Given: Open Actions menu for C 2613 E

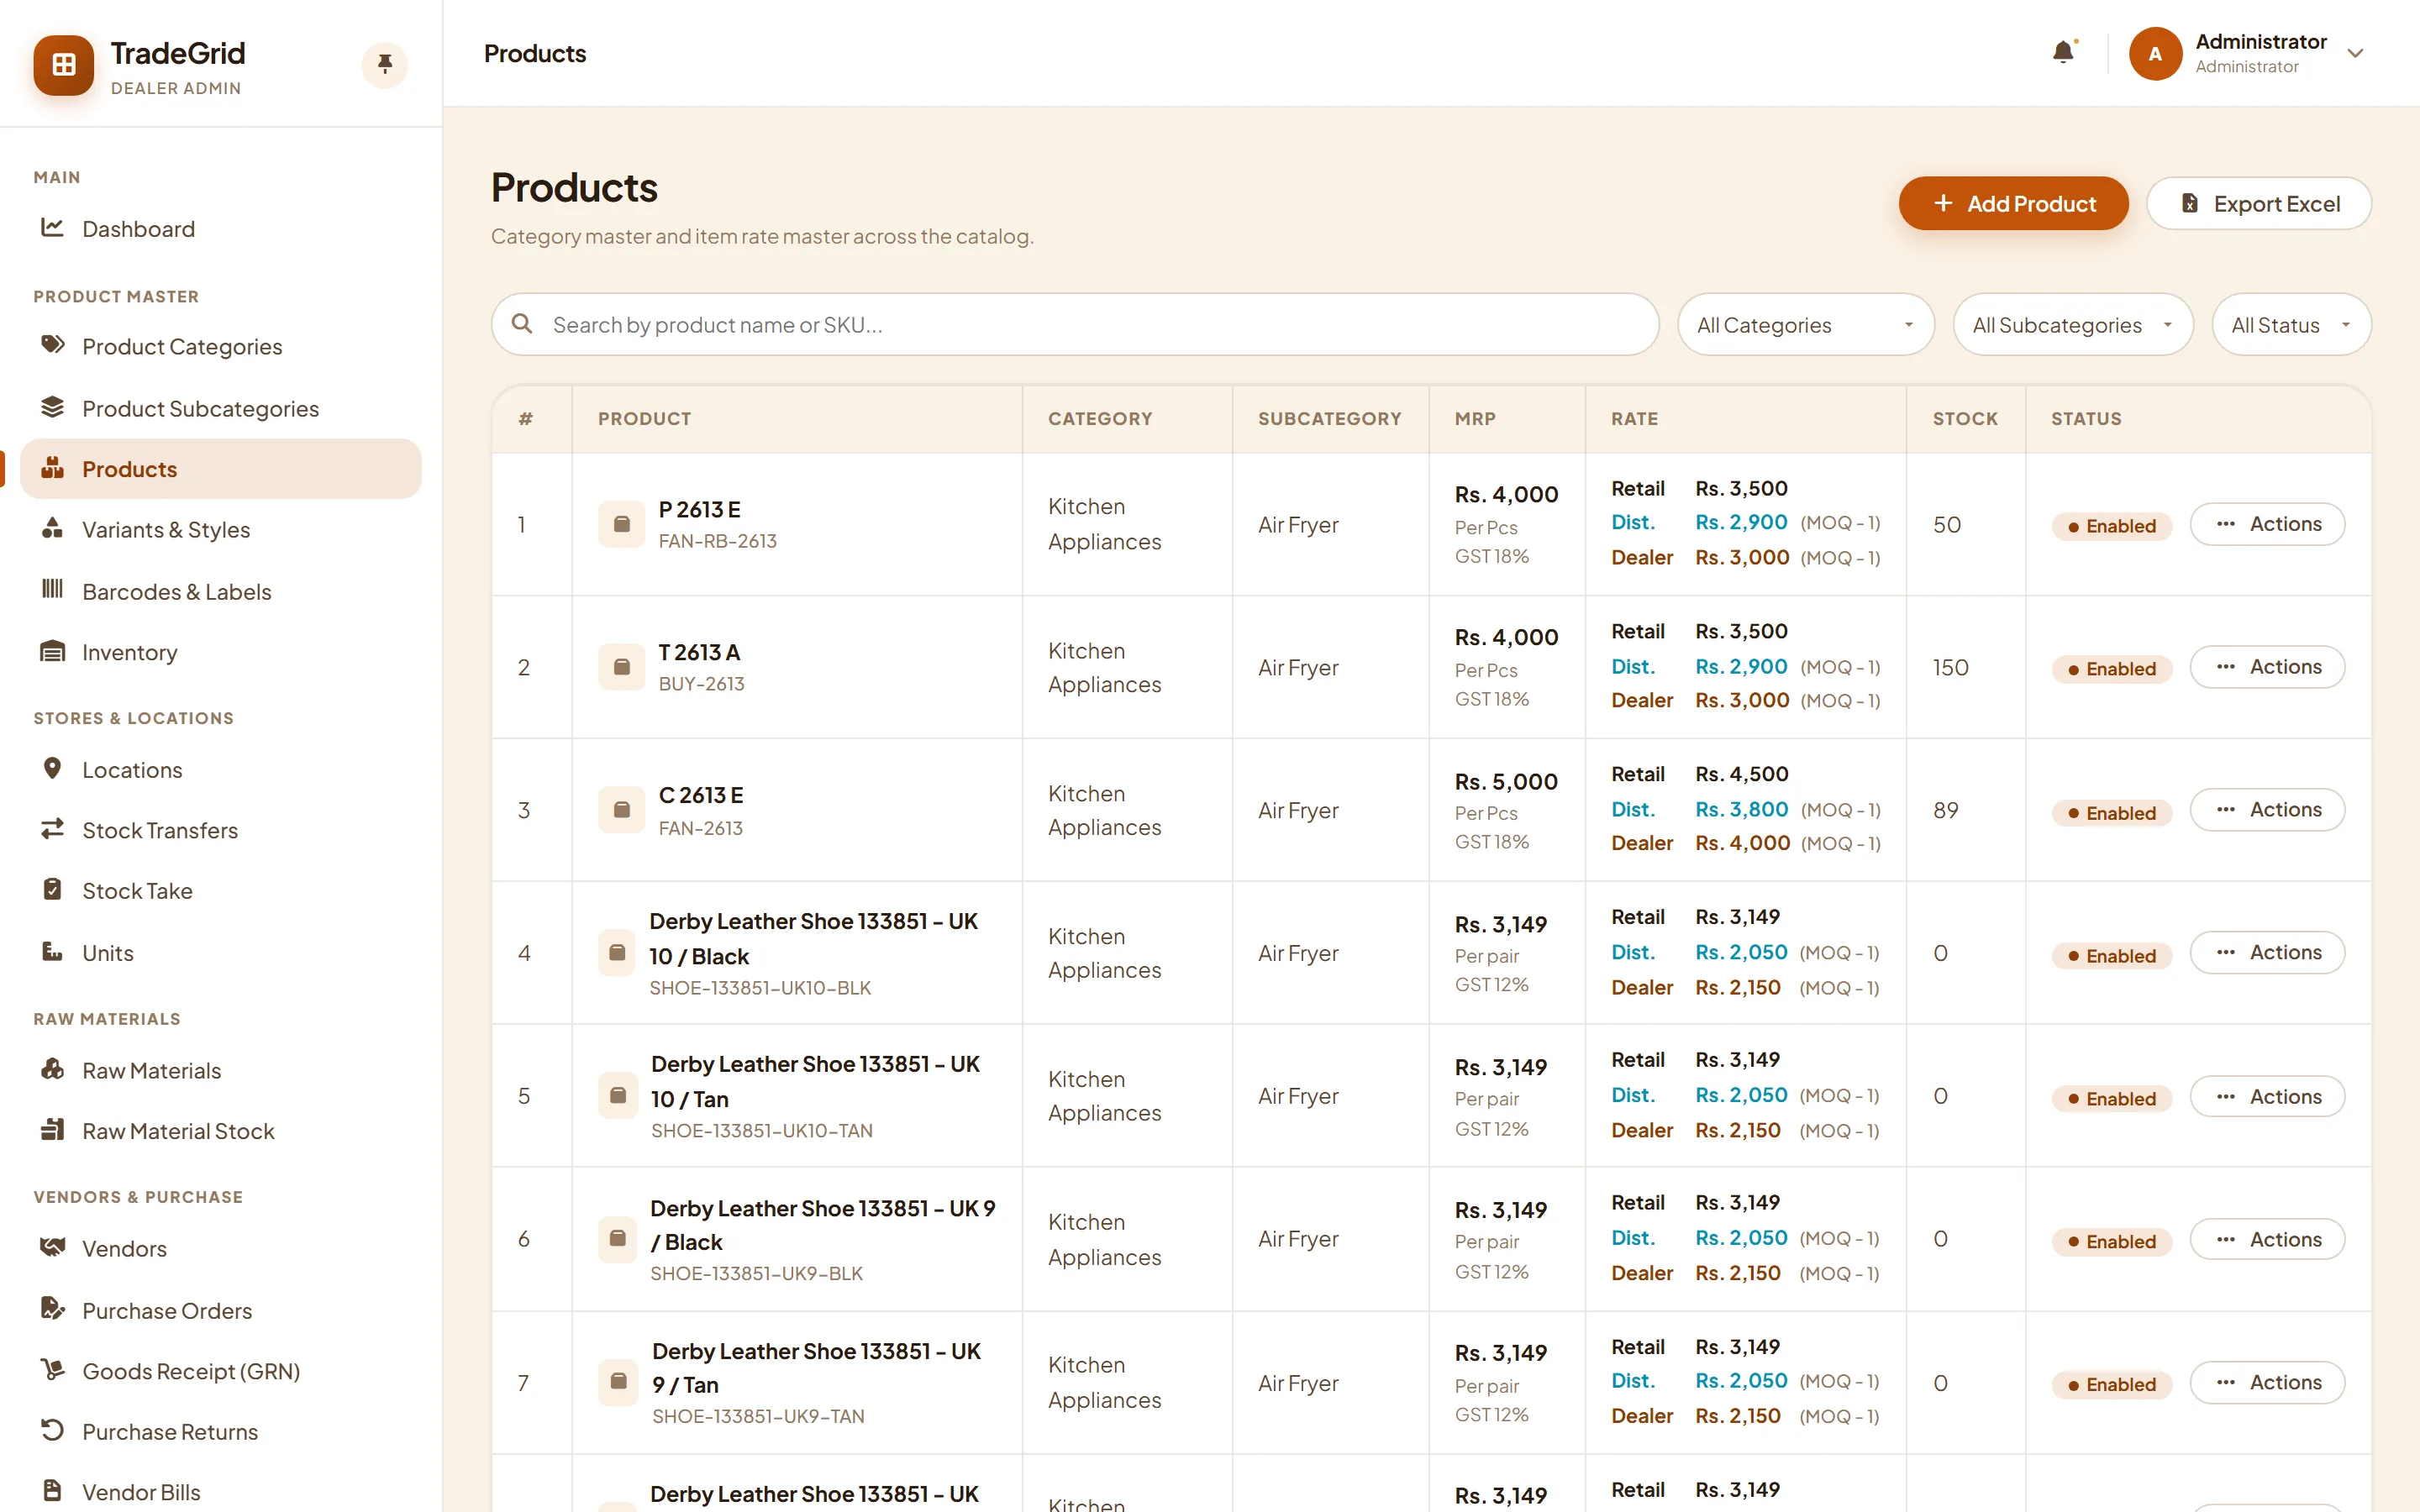Looking at the screenshot, I should point(2267,810).
